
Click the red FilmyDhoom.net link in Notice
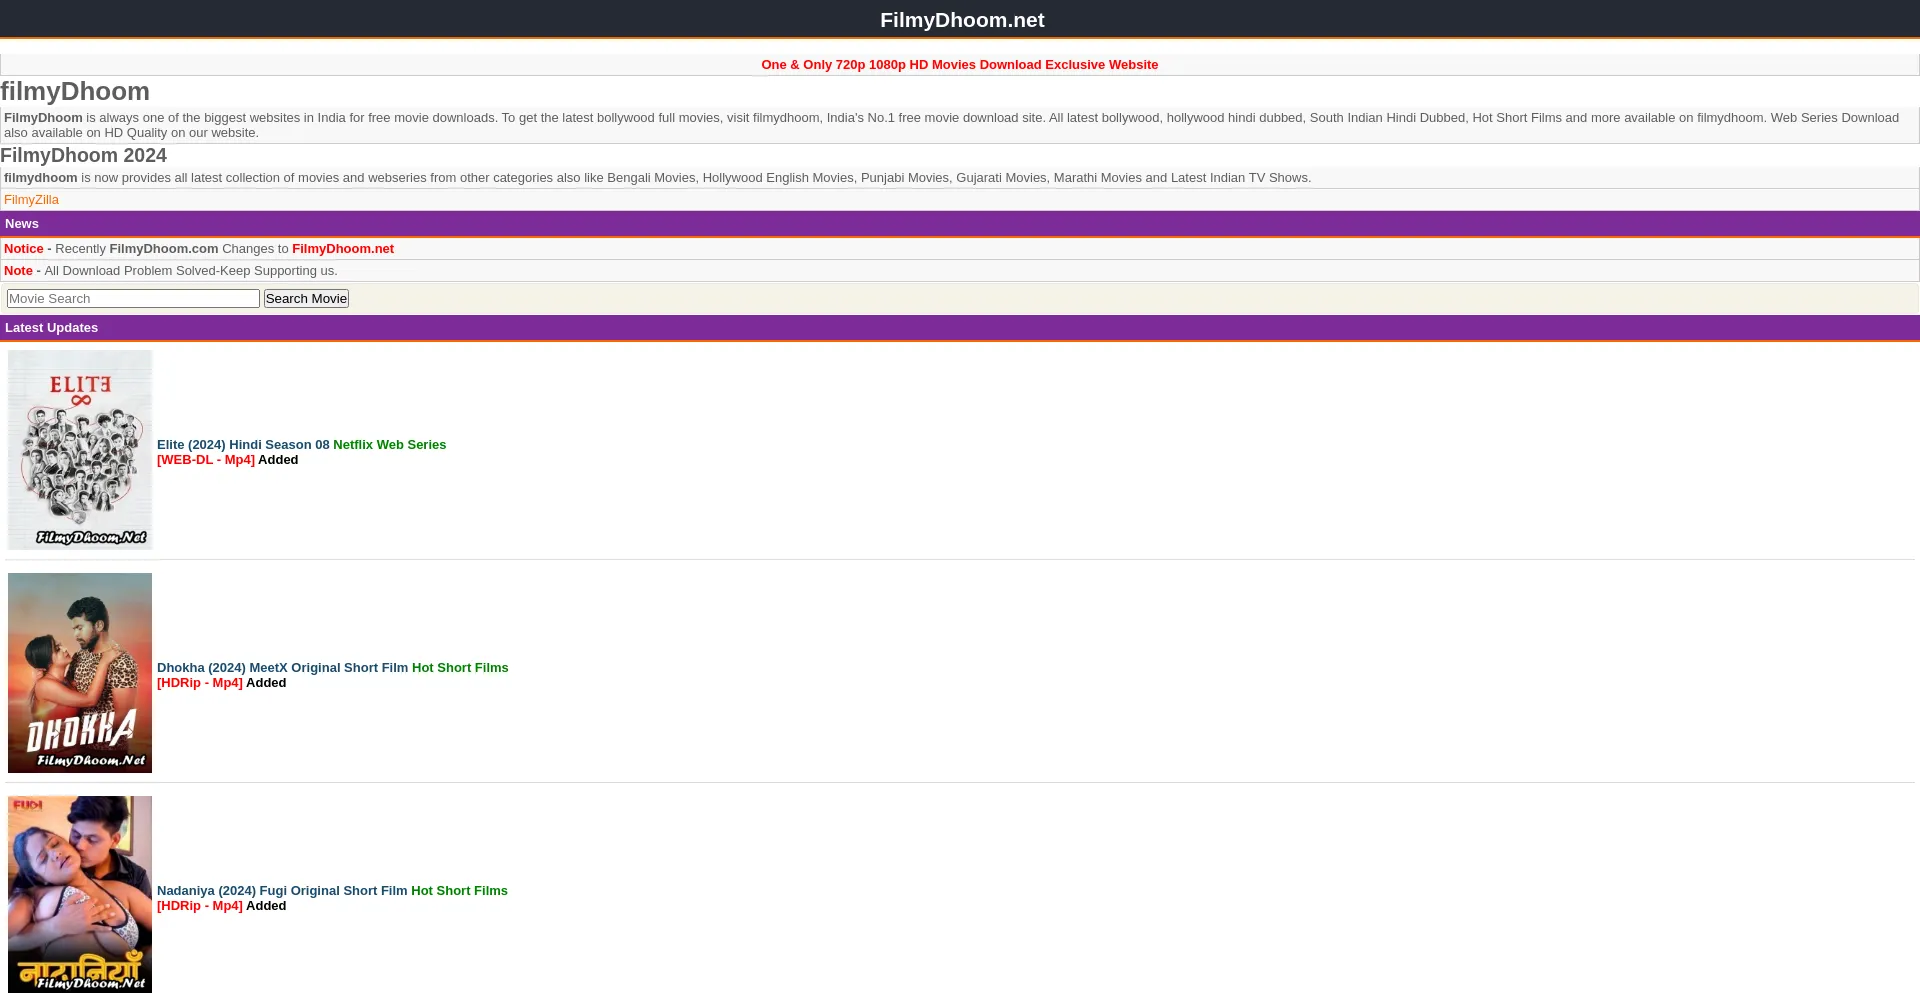pyautogui.click(x=342, y=249)
